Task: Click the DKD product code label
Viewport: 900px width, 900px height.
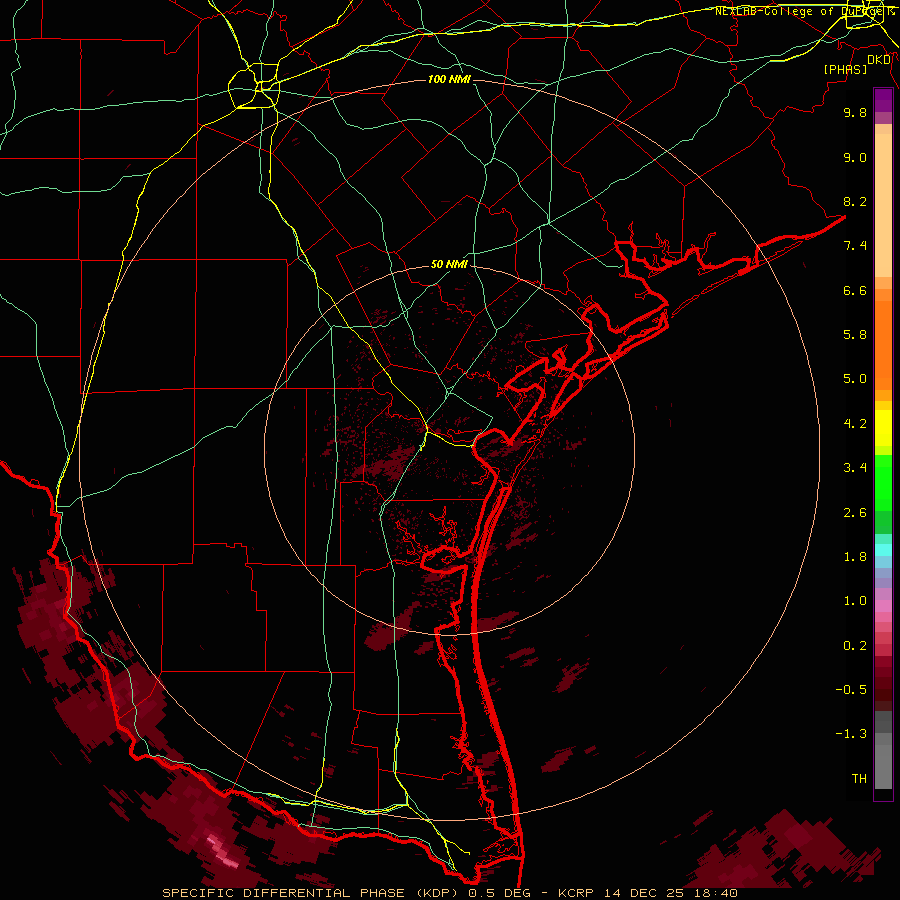Action: pos(879,60)
